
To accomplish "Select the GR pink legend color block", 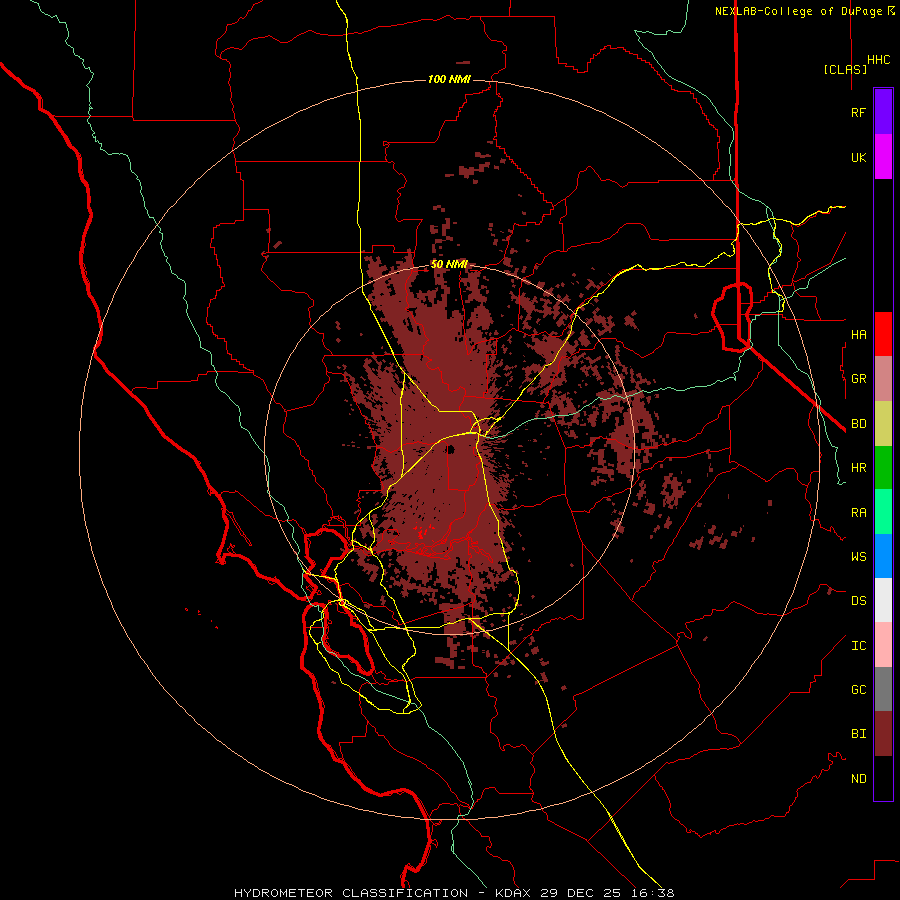I will [883, 379].
